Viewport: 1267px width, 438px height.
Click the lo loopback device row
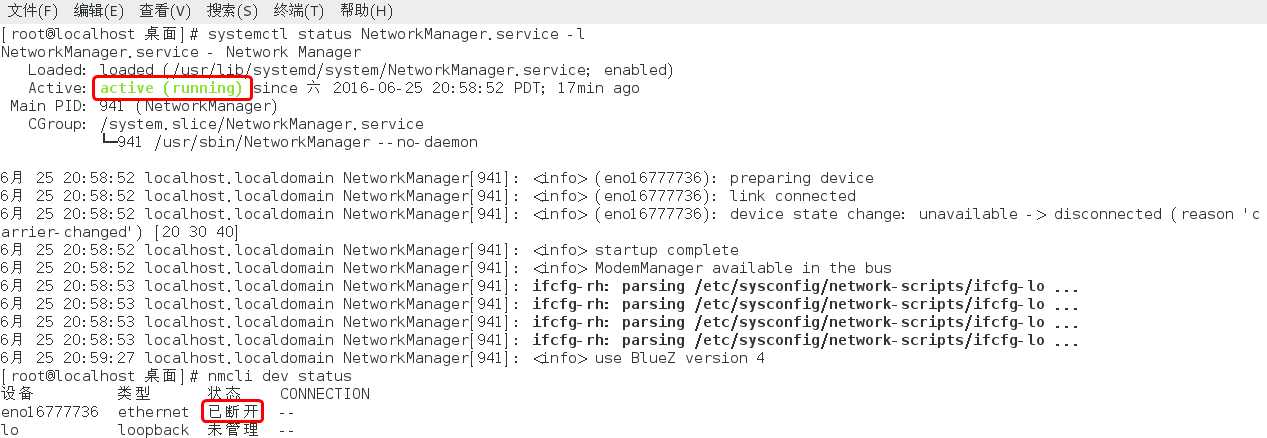pos(148,430)
